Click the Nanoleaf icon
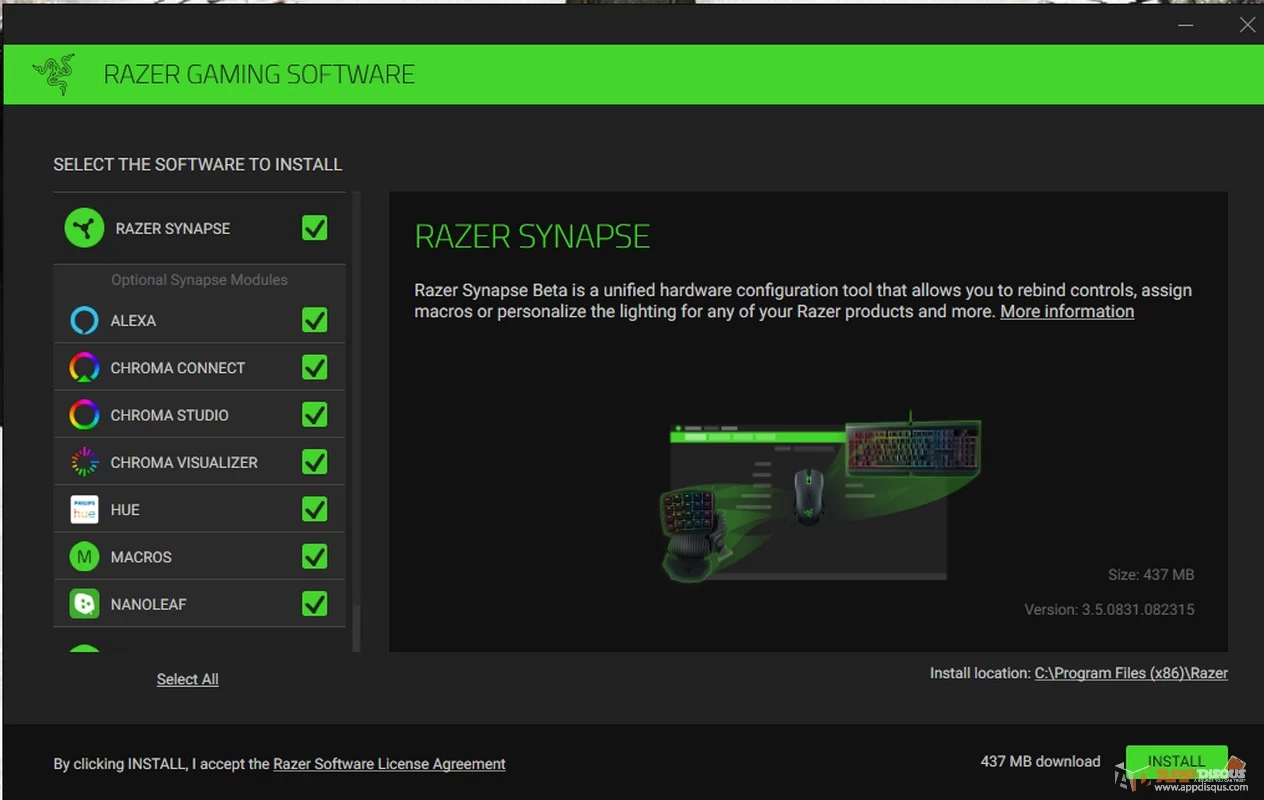The width and height of the screenshot is (1264, 800). point(84,604)
